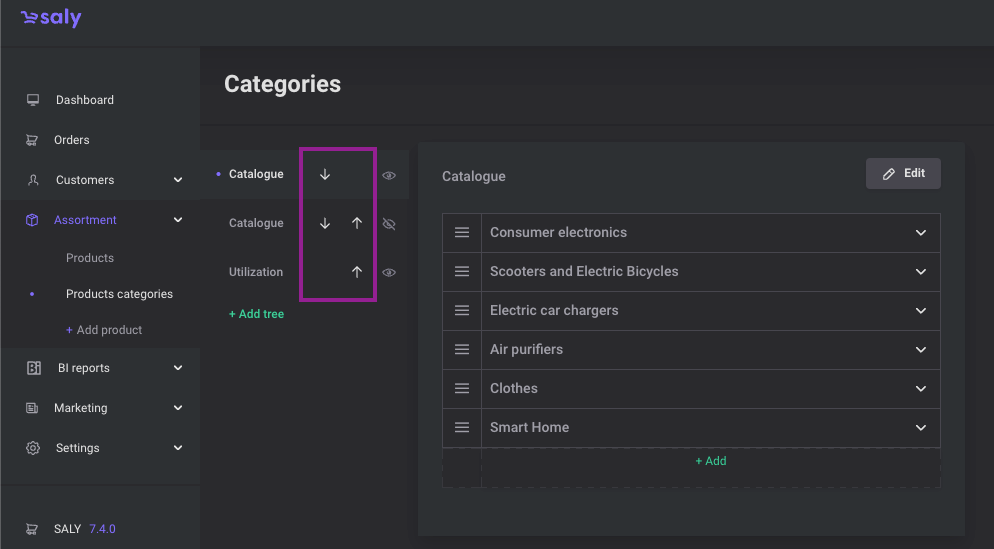This screenshot has height=549, width=994.
Task: Expand the Smart Home category
Action: pos(921,428)
